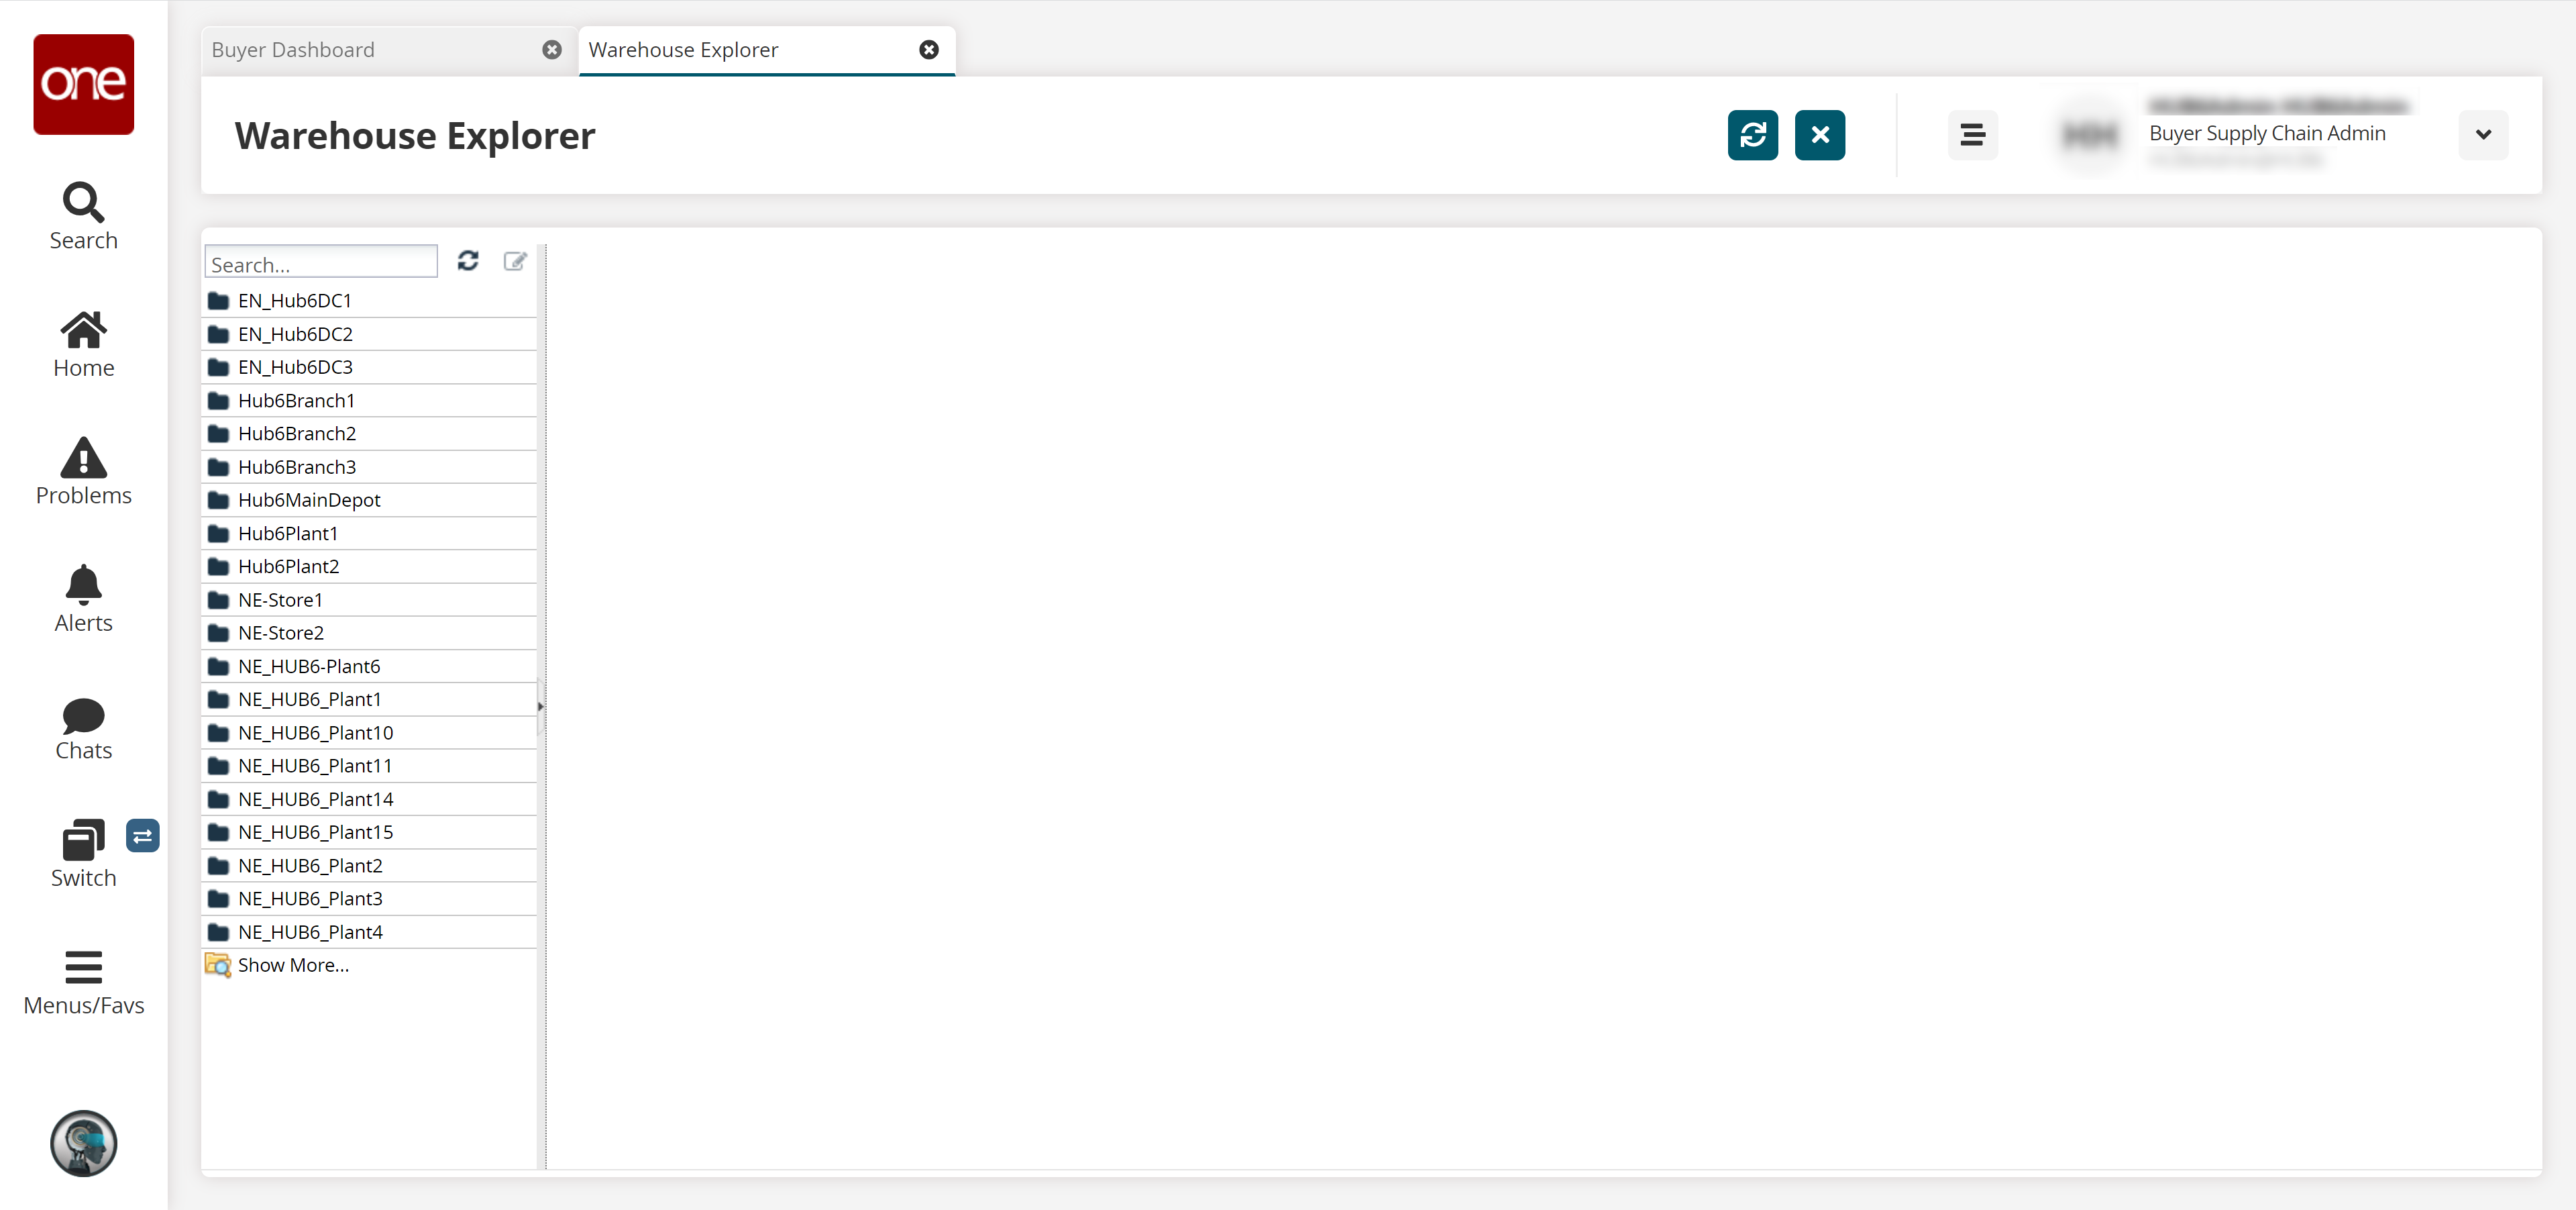
Task: Click the teal refresh page button
Action: pyautogui.click(x=1752, y=135)
